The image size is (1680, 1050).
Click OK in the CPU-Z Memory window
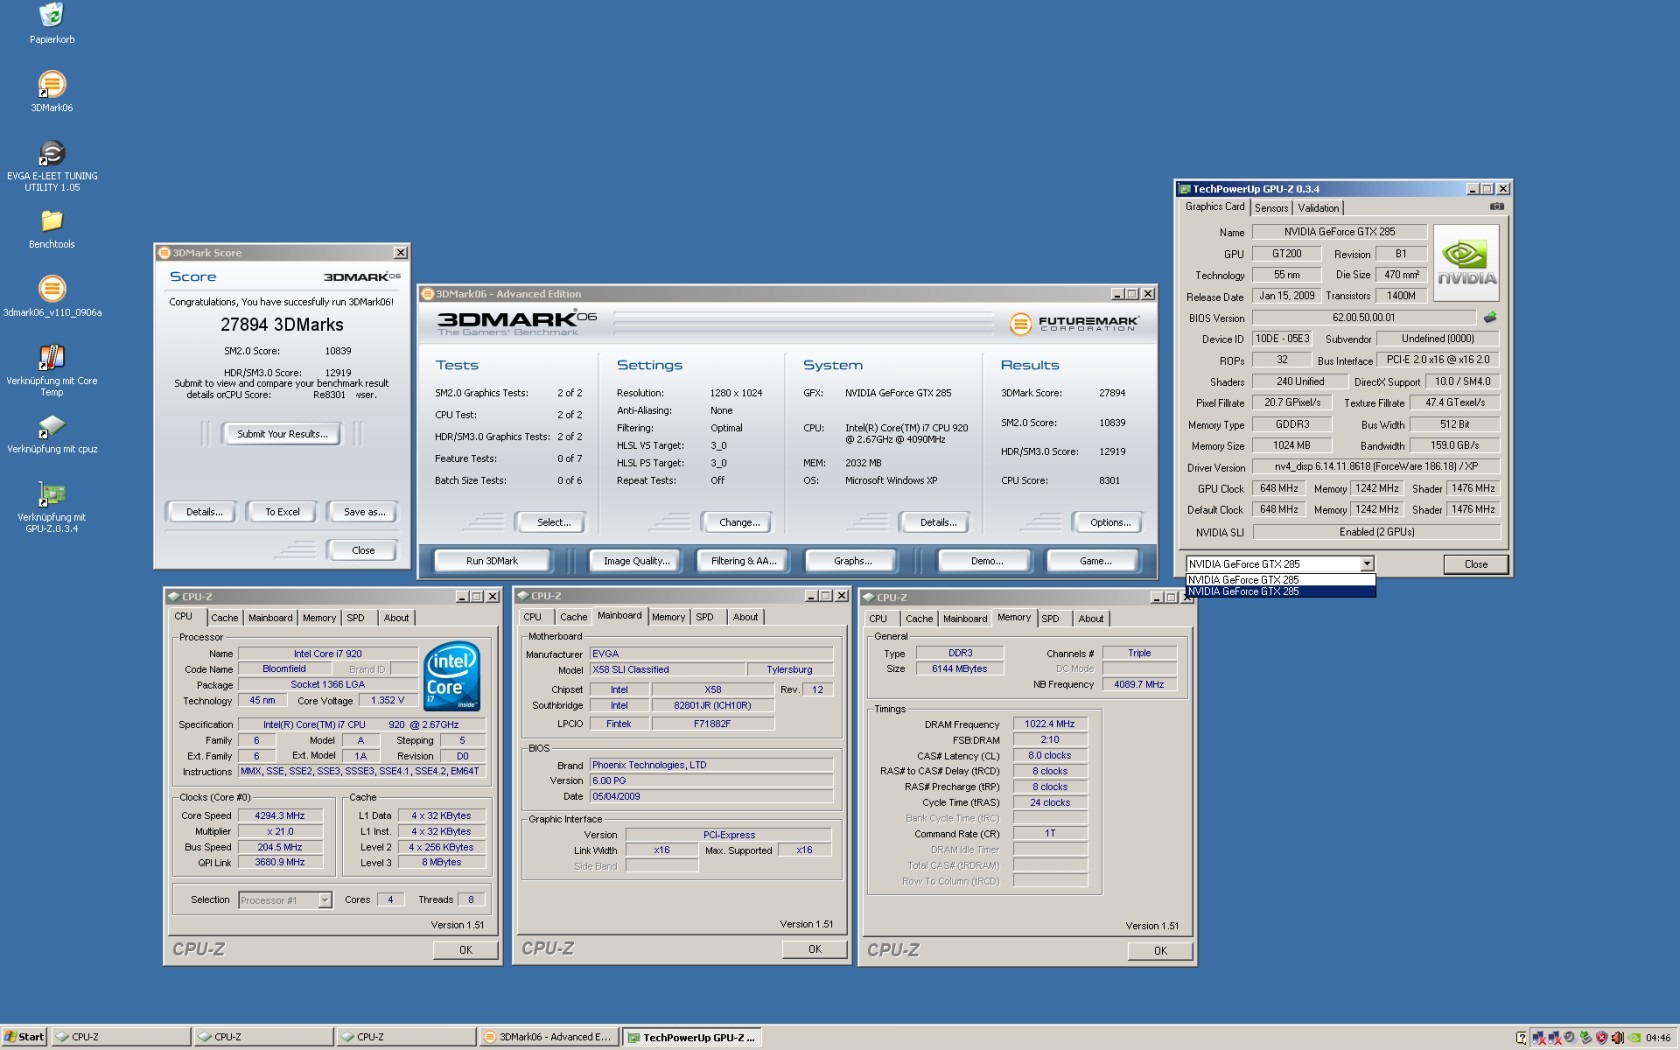tap(1160, 951)
